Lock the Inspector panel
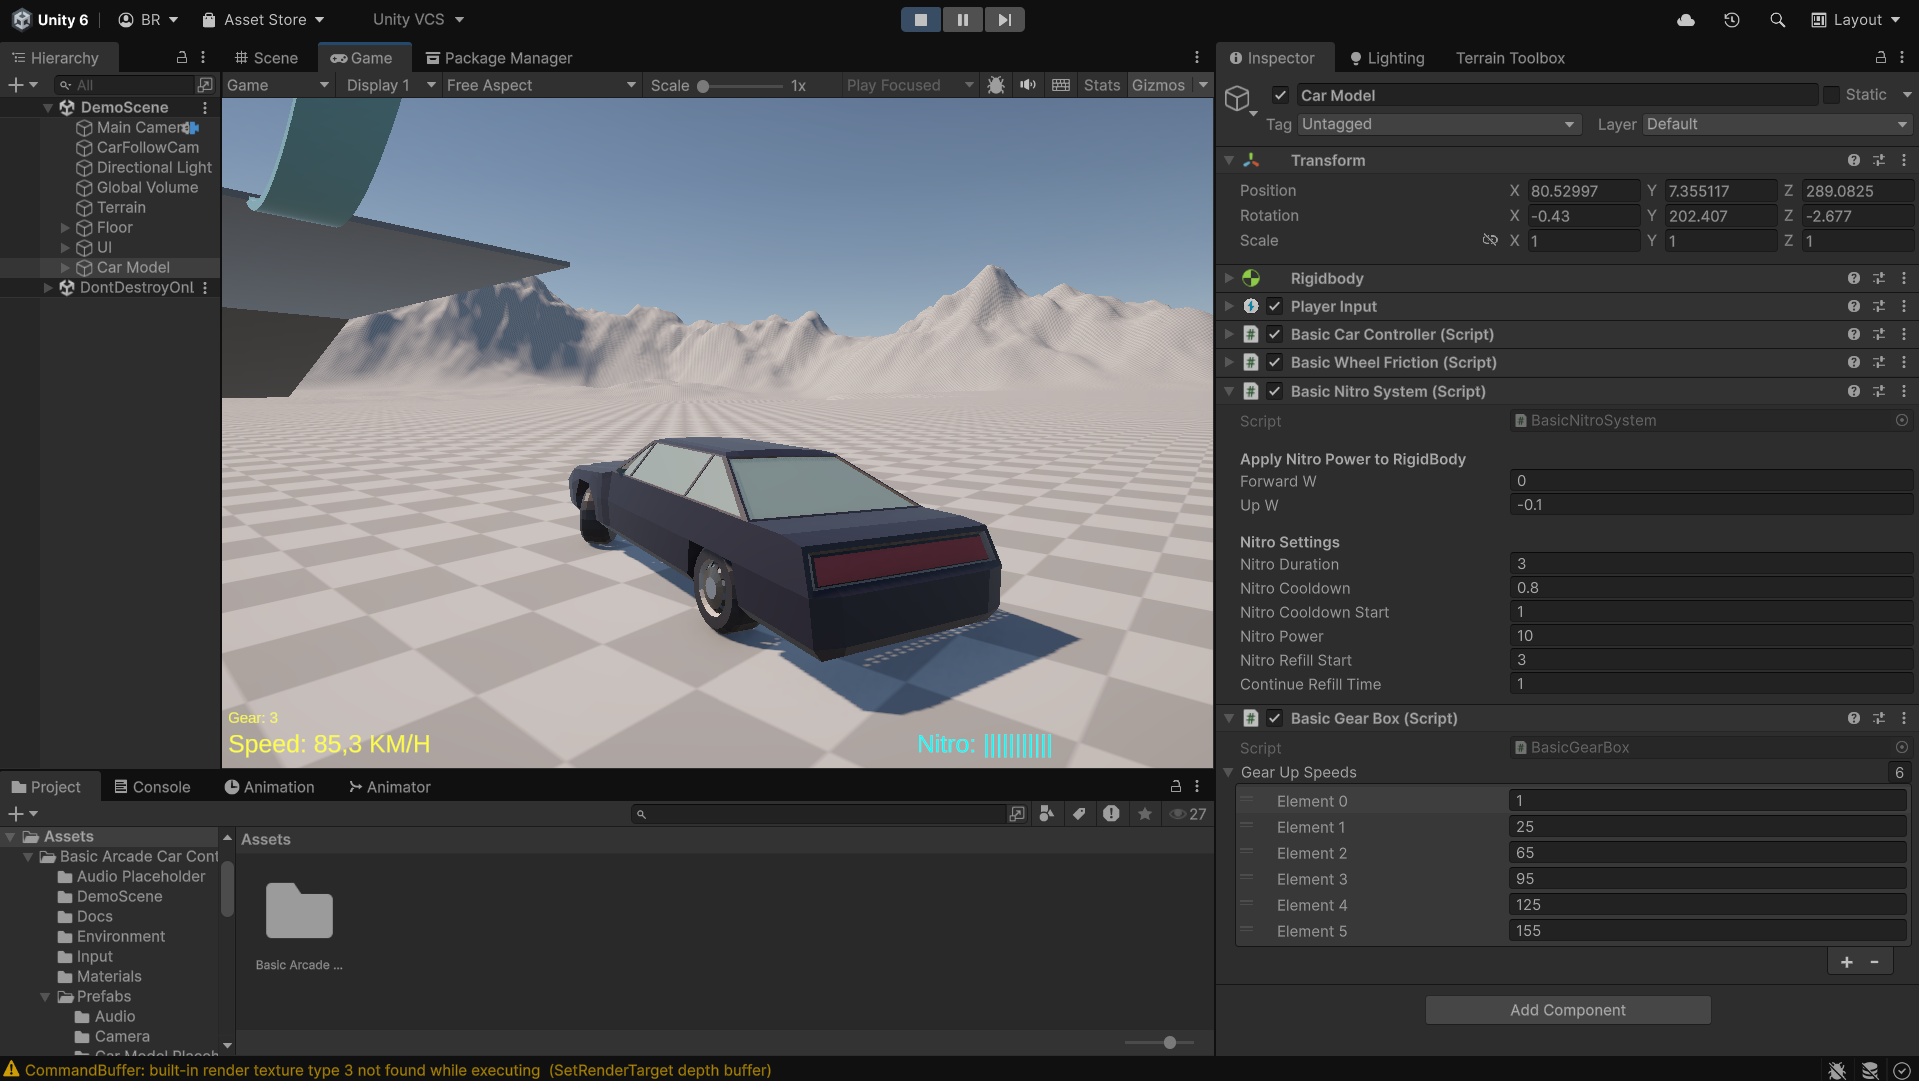 point(1880,58)
